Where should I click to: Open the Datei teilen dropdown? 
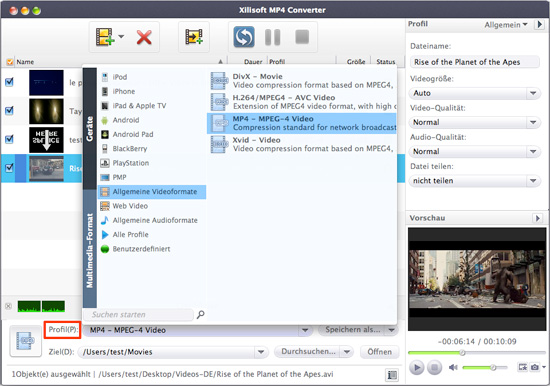475,181
